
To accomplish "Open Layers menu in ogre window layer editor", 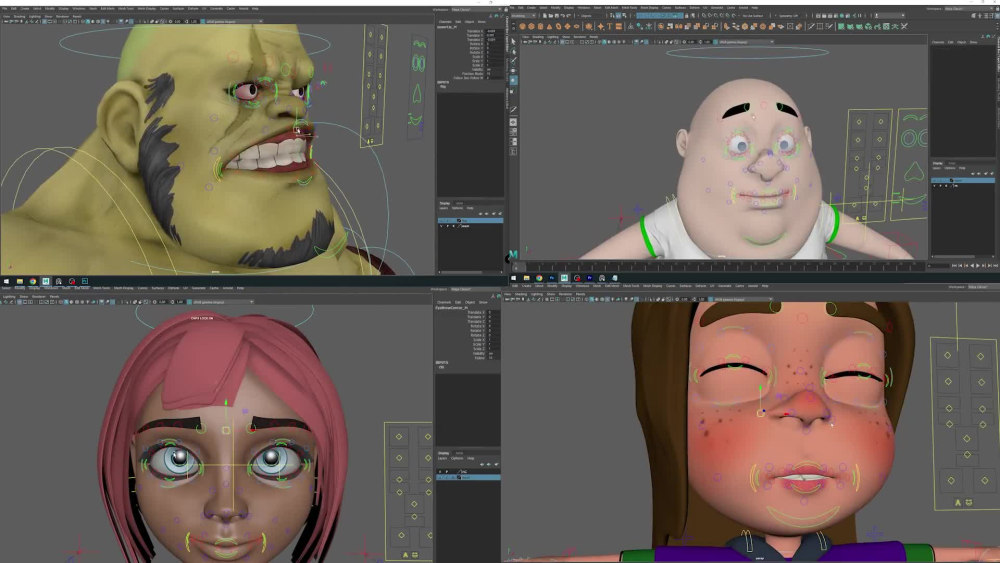I will point(443,208).
